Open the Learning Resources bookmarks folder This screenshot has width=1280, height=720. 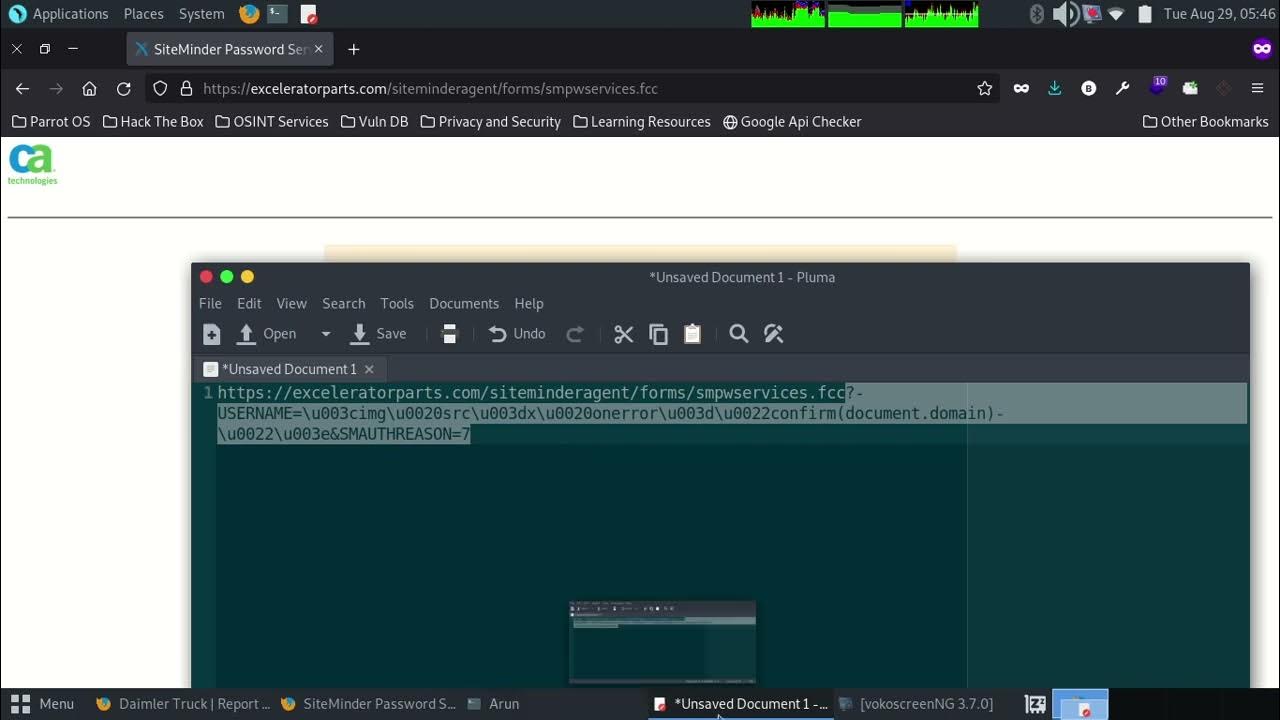[x=642, y=121]
